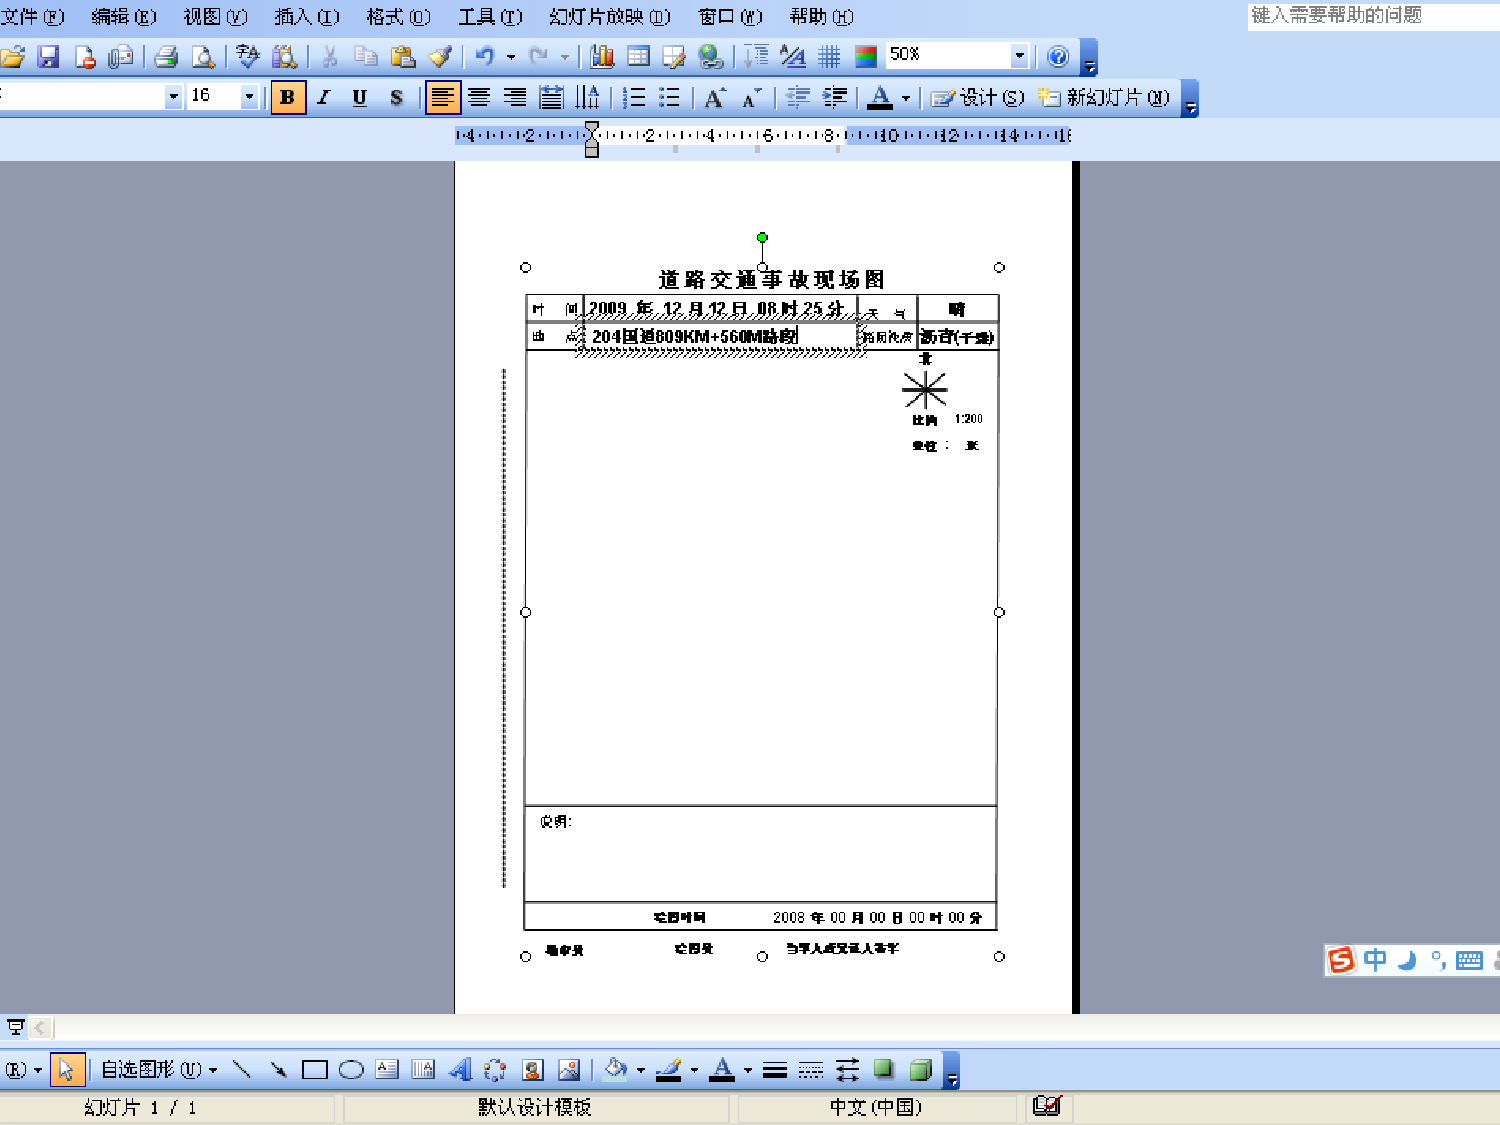The height and width of the screenshot is (1125, 1500).
Task: Open the 格式 menu
Action: 398,17
